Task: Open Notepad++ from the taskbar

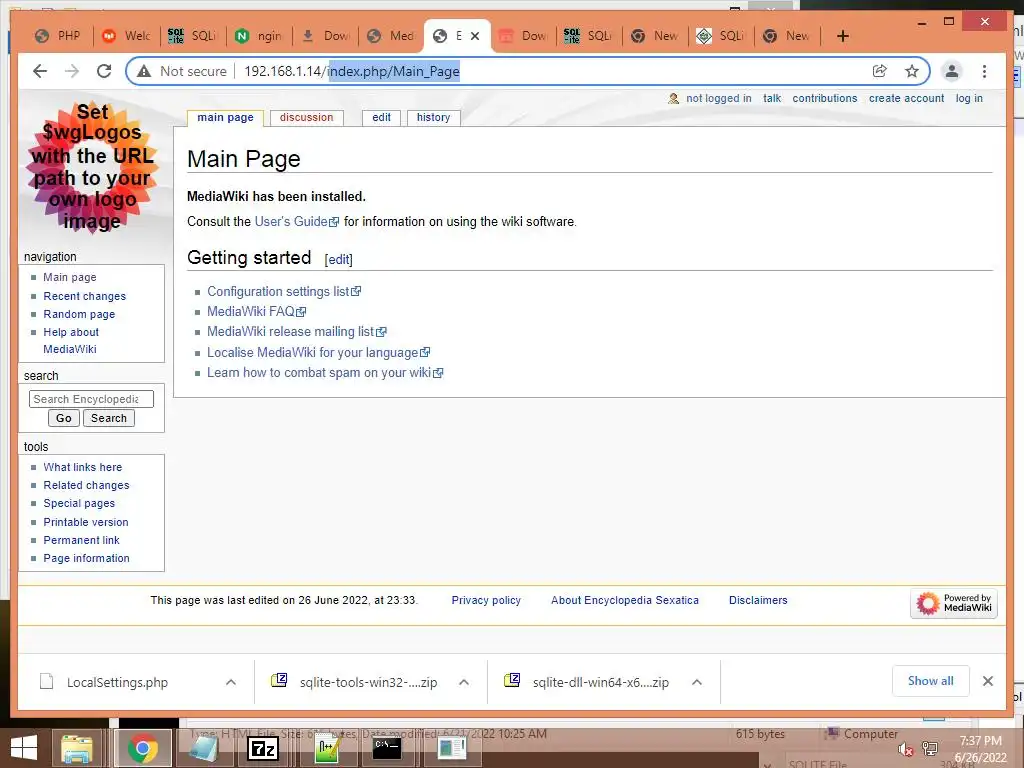Action: tap(327, 748)
